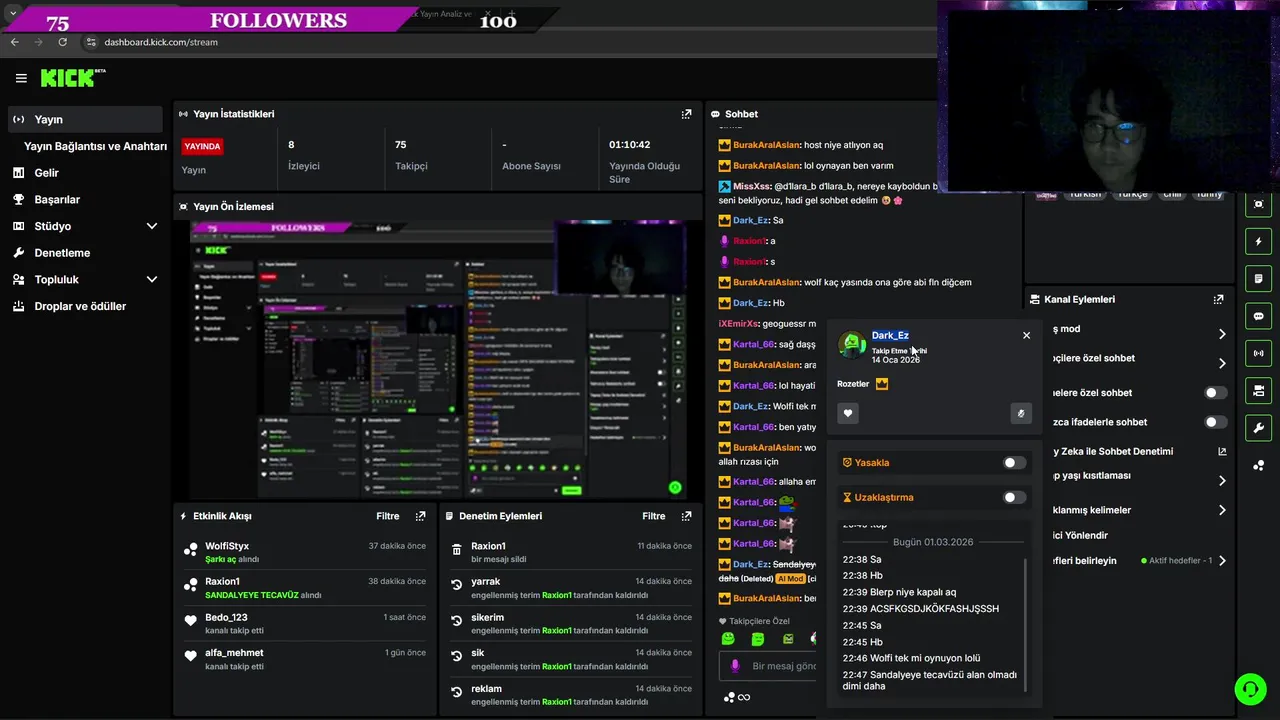Click the message history scrollbar in user card
Viewport: 1280px width, 720px height.
pyautogui.click(x=1026, y=625)
